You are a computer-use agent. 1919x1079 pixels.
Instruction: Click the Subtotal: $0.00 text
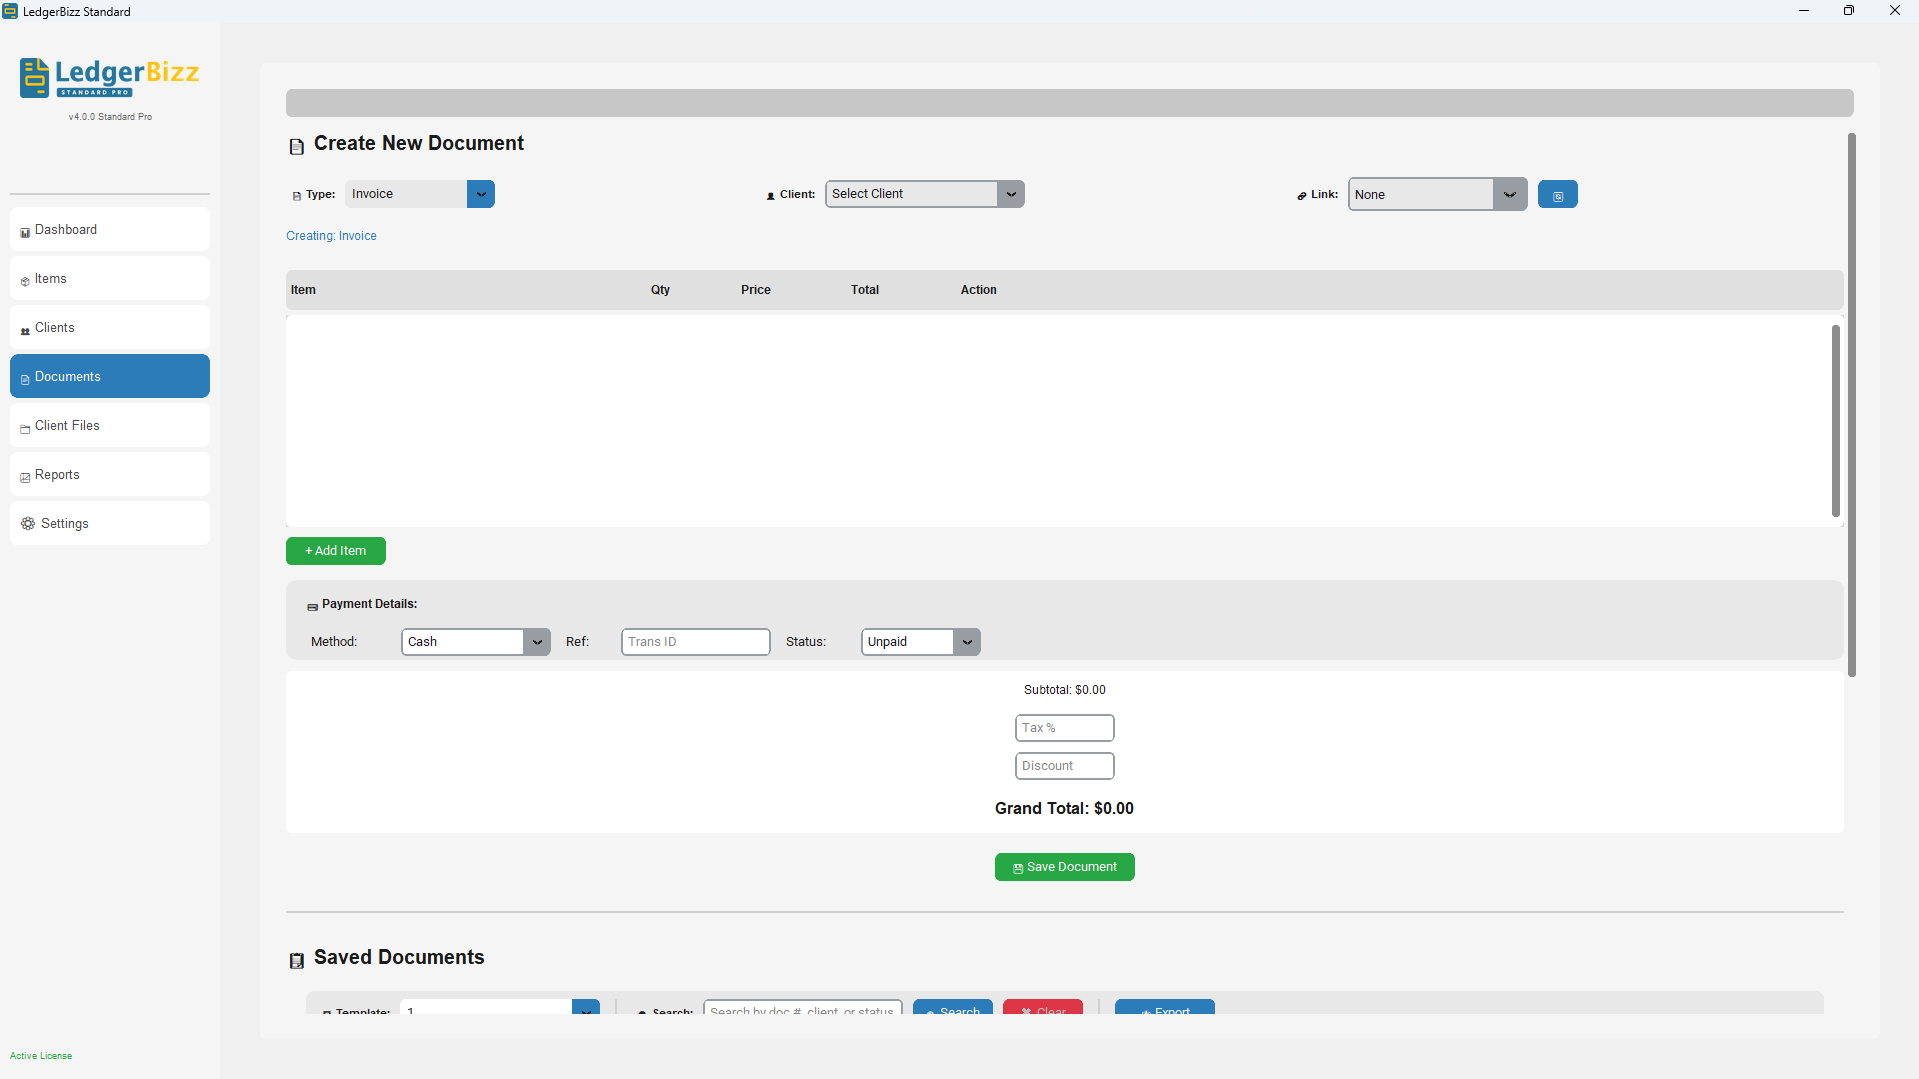click(1065, 690)
